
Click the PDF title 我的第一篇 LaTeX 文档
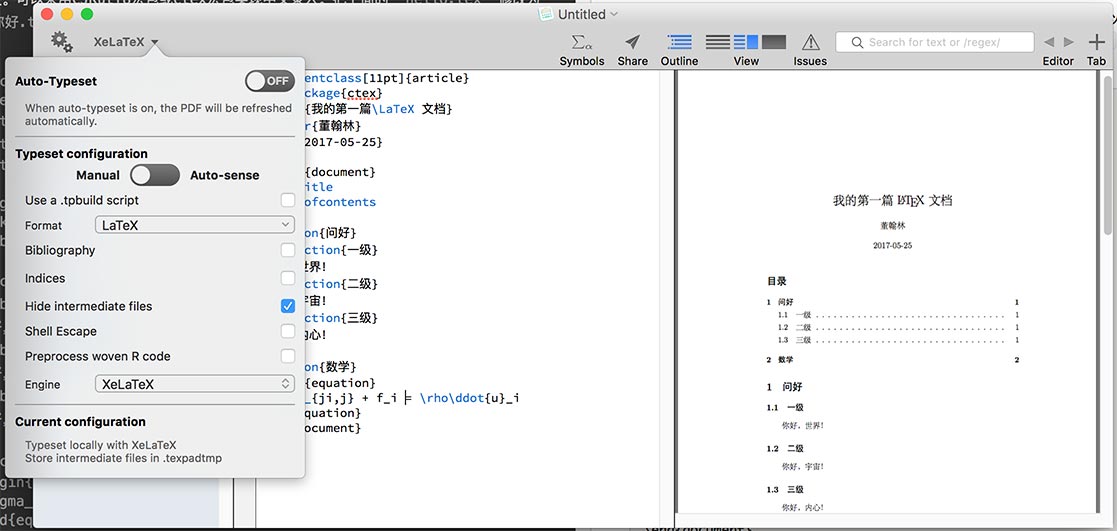(893, 201)
